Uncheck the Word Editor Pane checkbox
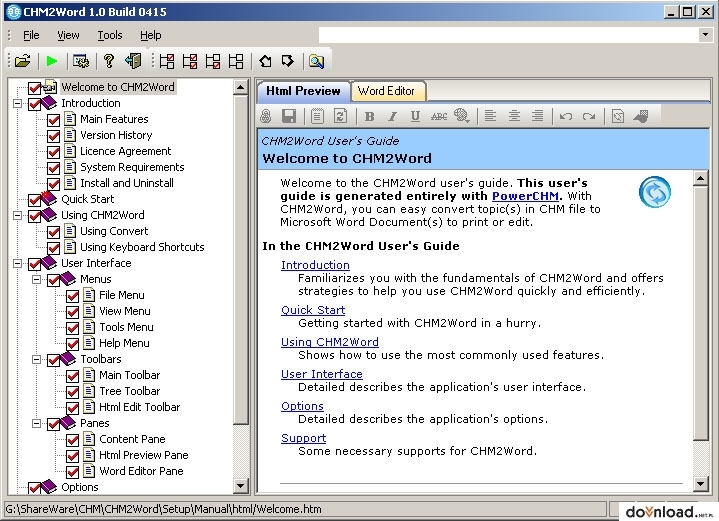Viewport: 719px width, 521px height. click(72, 472)
